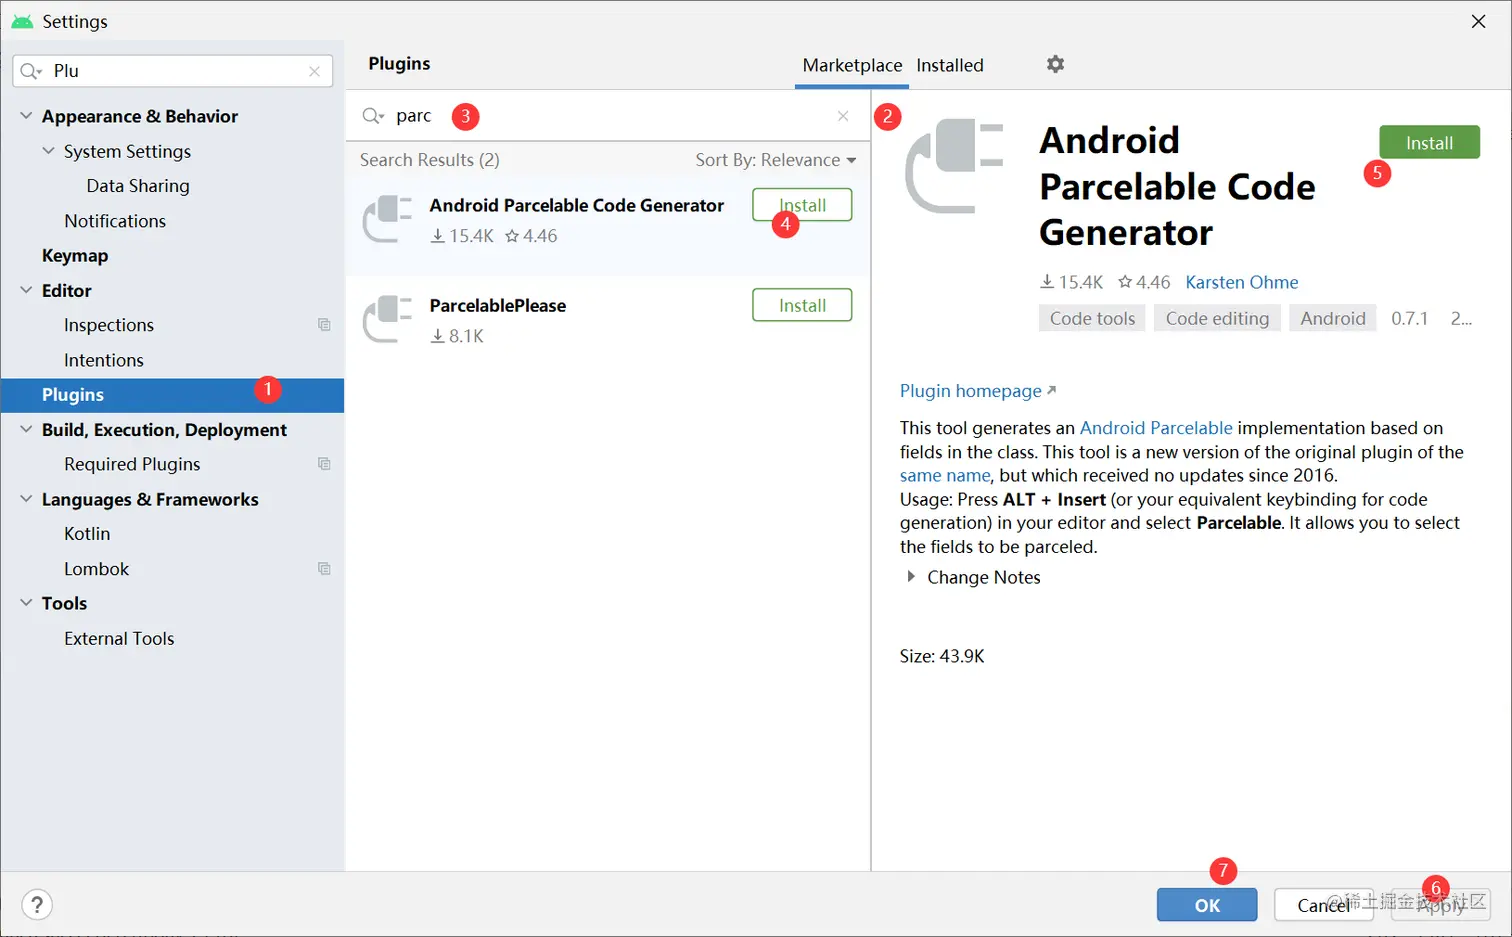
Task: Click the green Install button in details
Action: point(1429,143)
